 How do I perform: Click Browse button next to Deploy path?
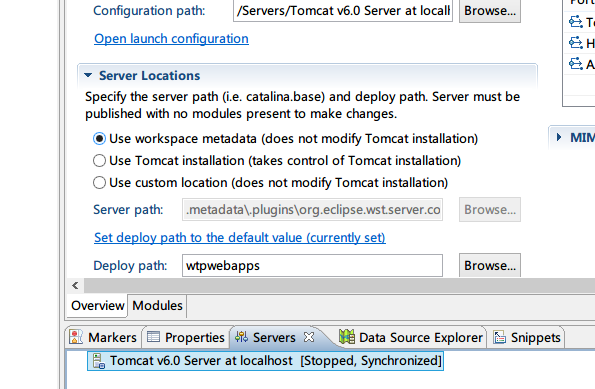(x=490, y=266)
